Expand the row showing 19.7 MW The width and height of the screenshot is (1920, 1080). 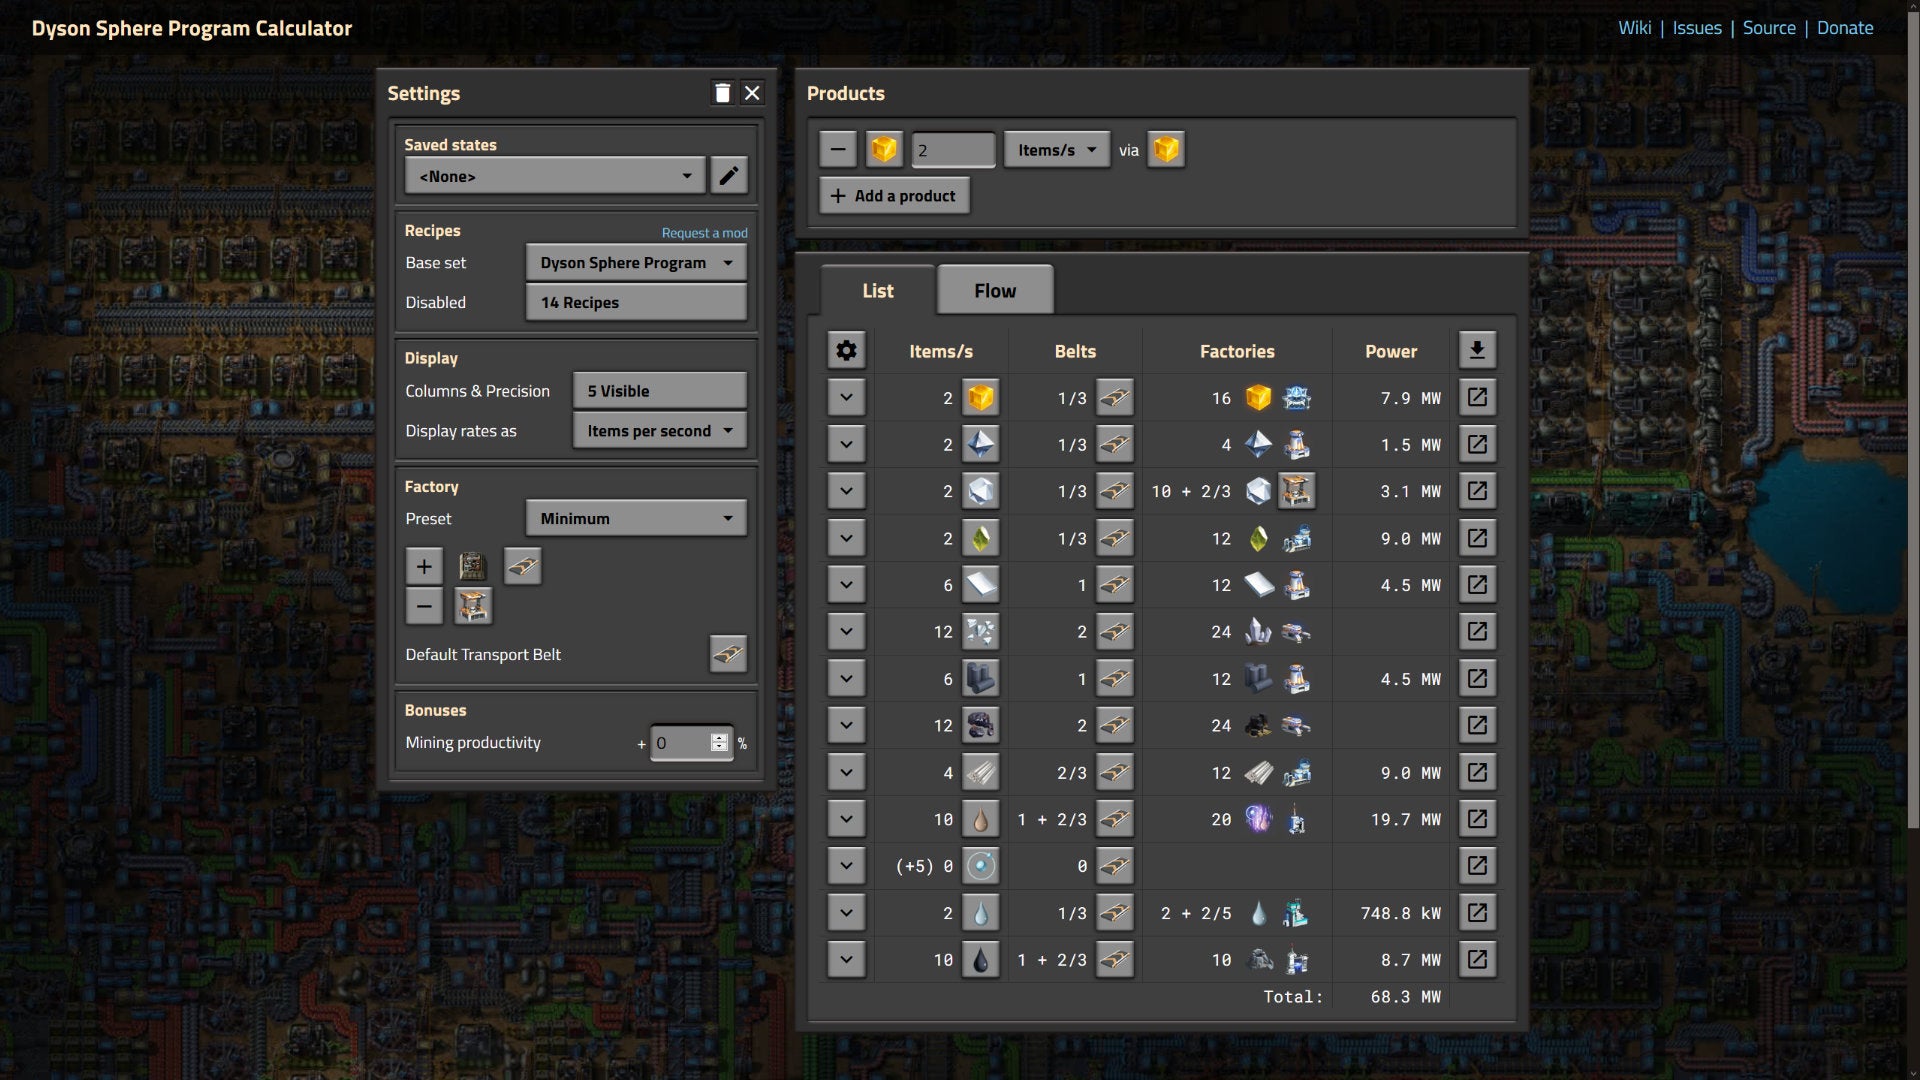click(846, 819)
